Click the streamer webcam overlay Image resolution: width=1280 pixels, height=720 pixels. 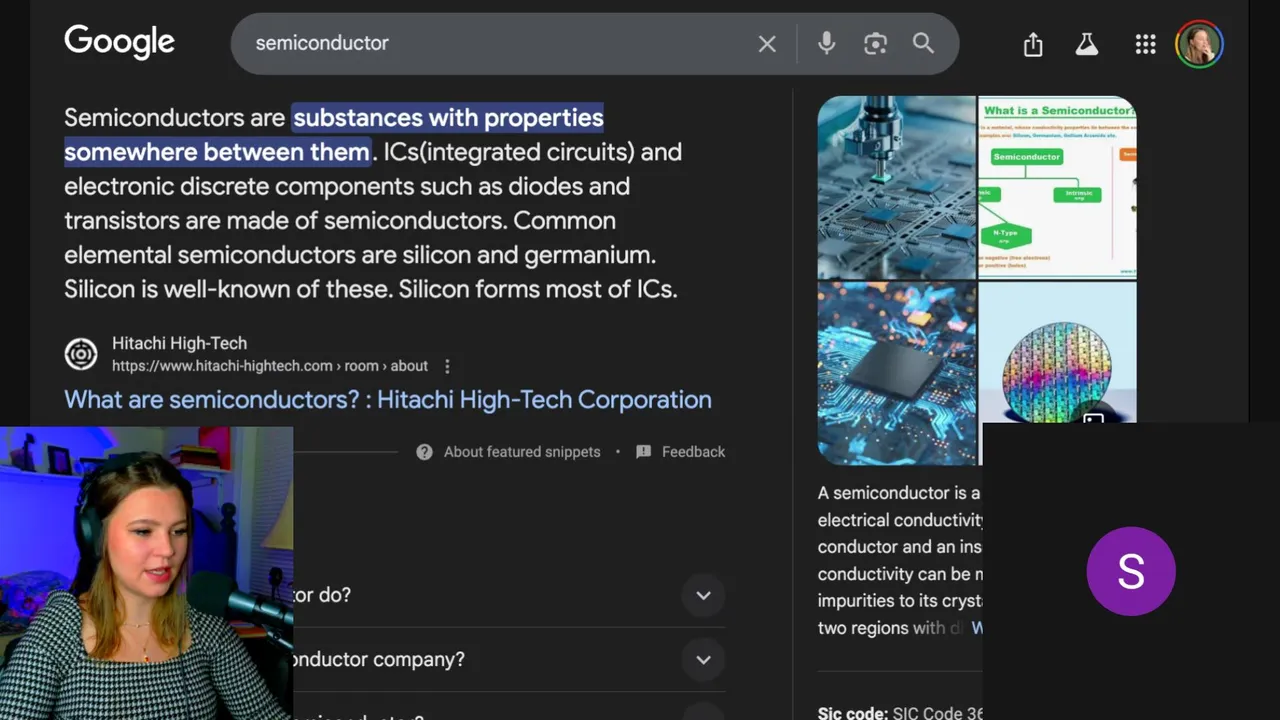click(146, 573)
